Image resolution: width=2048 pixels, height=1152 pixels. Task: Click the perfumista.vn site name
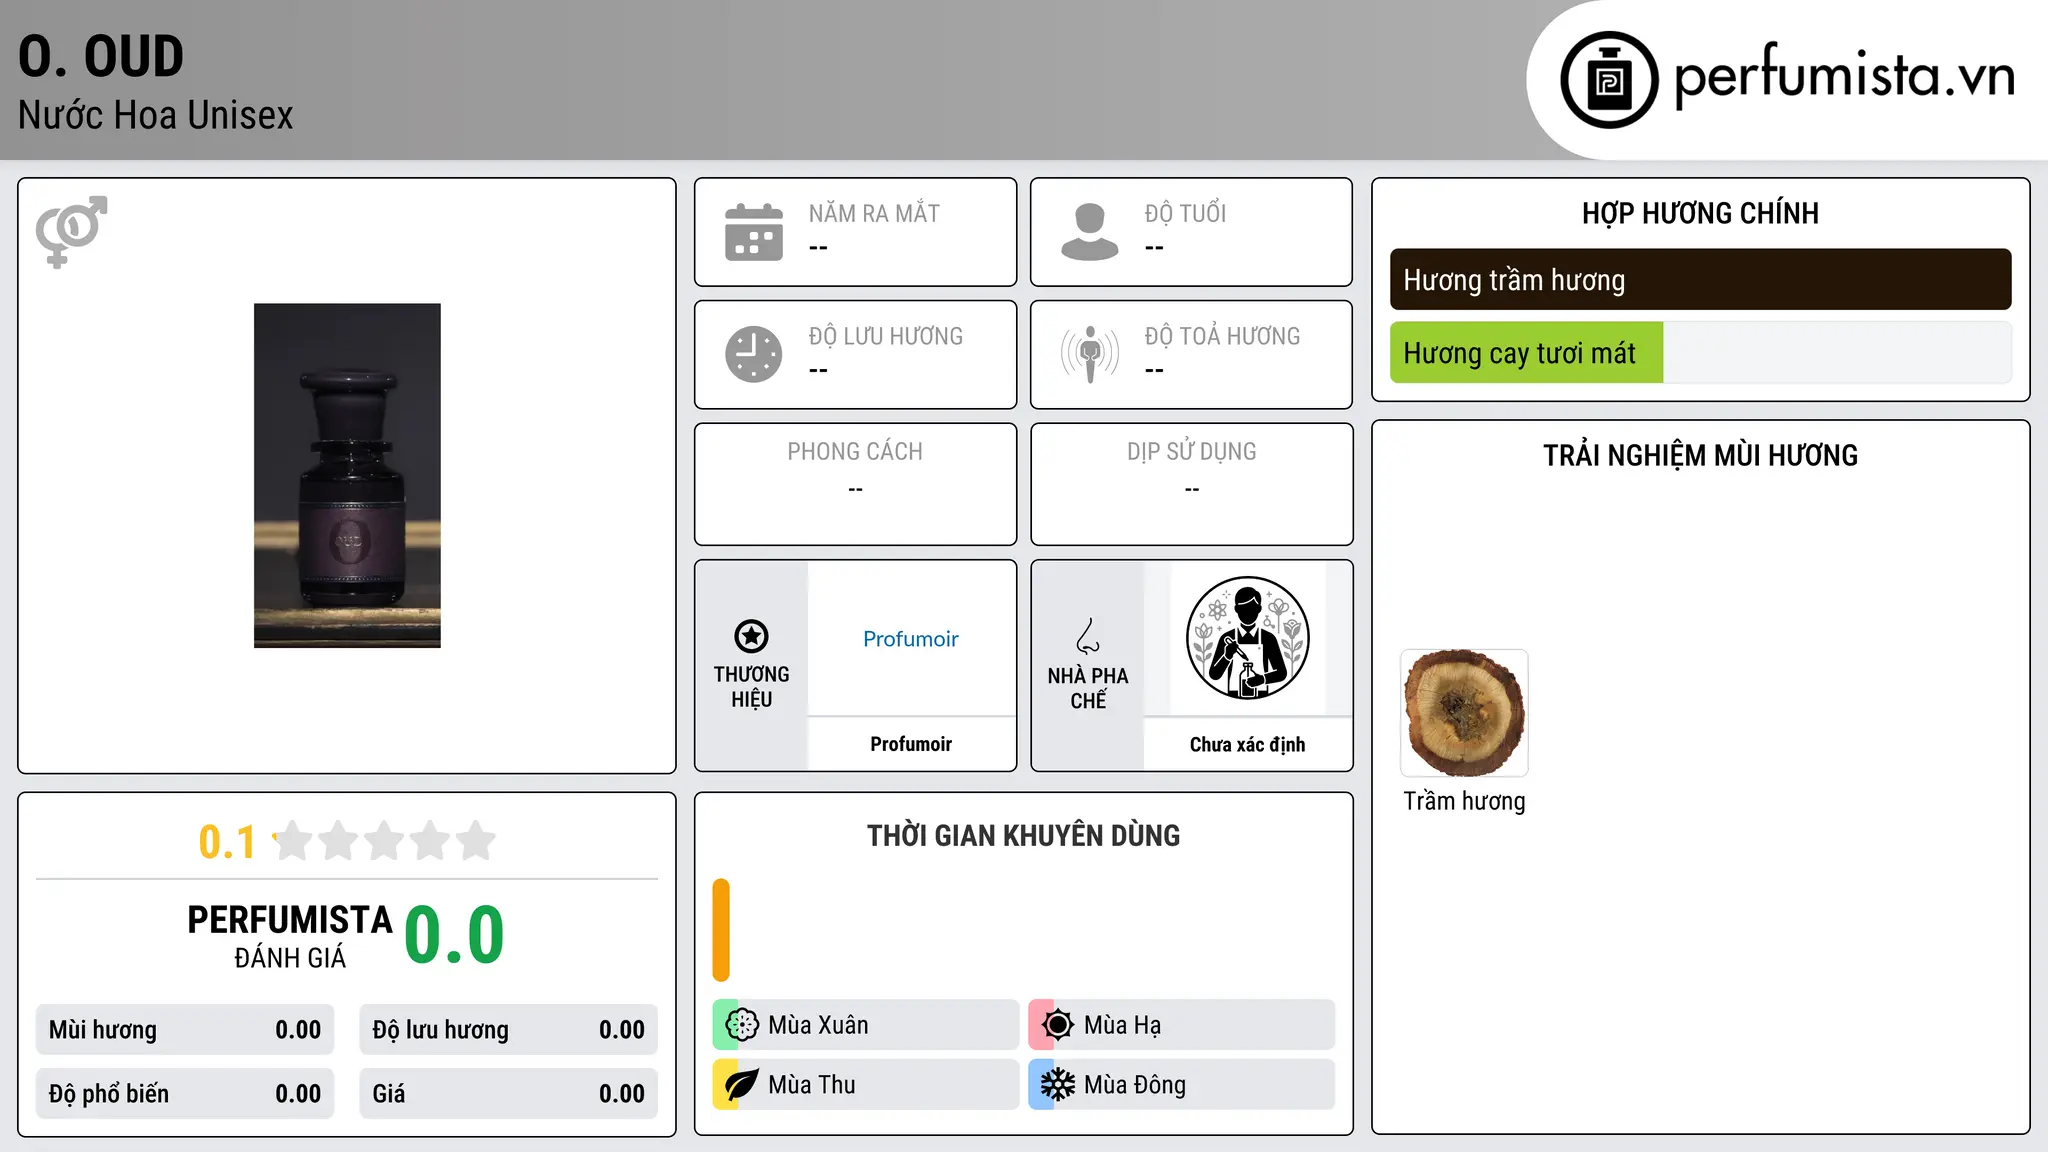tap(1845, 76)
